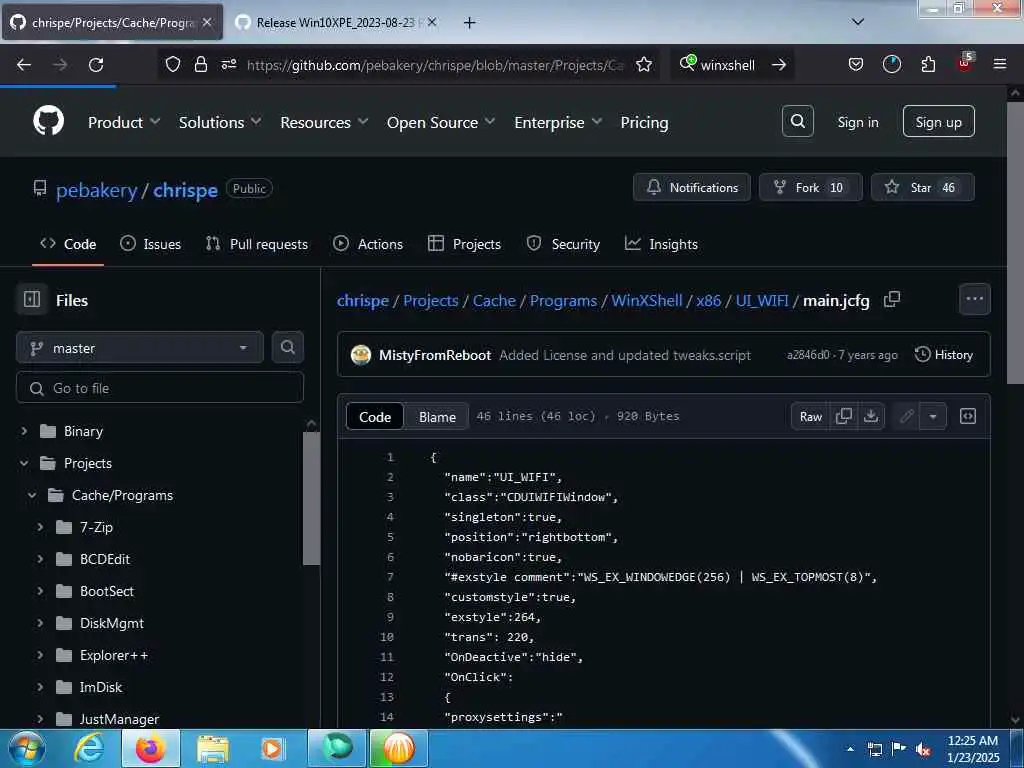View file History link
The width and height of the screenshot is (1024, 768).
coord(944,355)
